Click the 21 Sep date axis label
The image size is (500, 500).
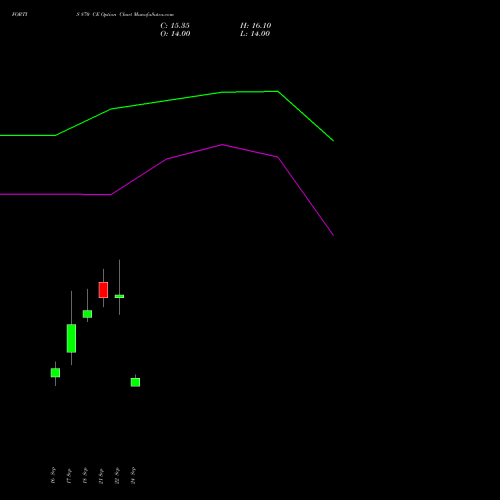click(x=101, y=475)
